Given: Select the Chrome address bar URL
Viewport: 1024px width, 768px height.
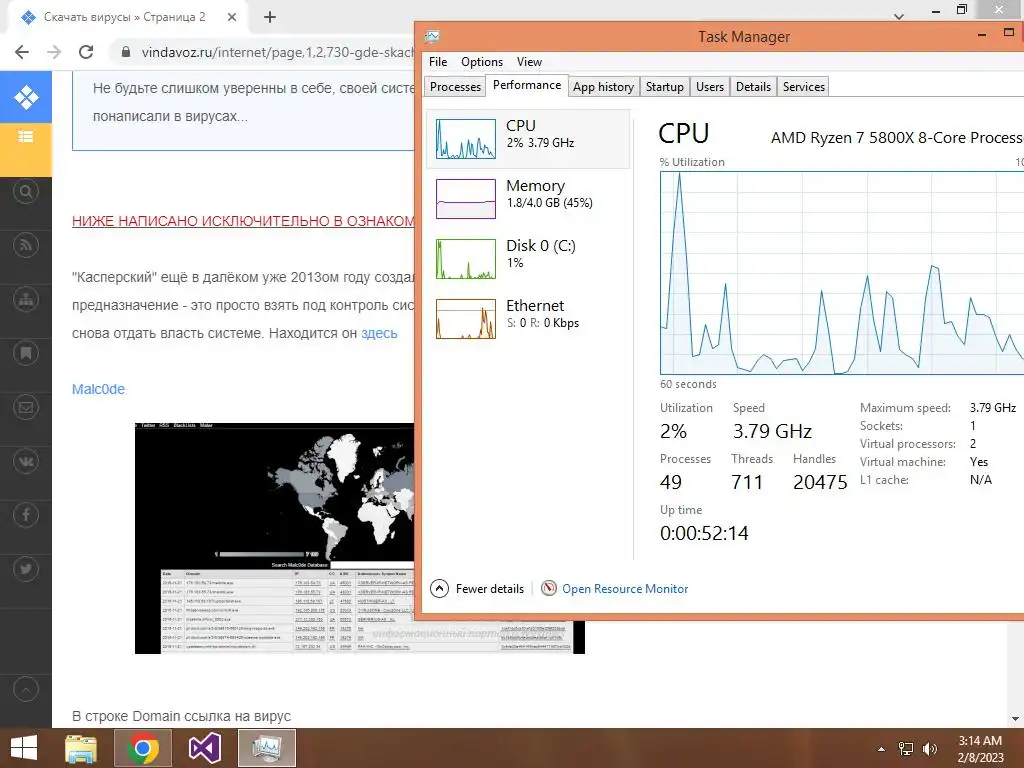Looking at the screenshot, I should point(277,52).
